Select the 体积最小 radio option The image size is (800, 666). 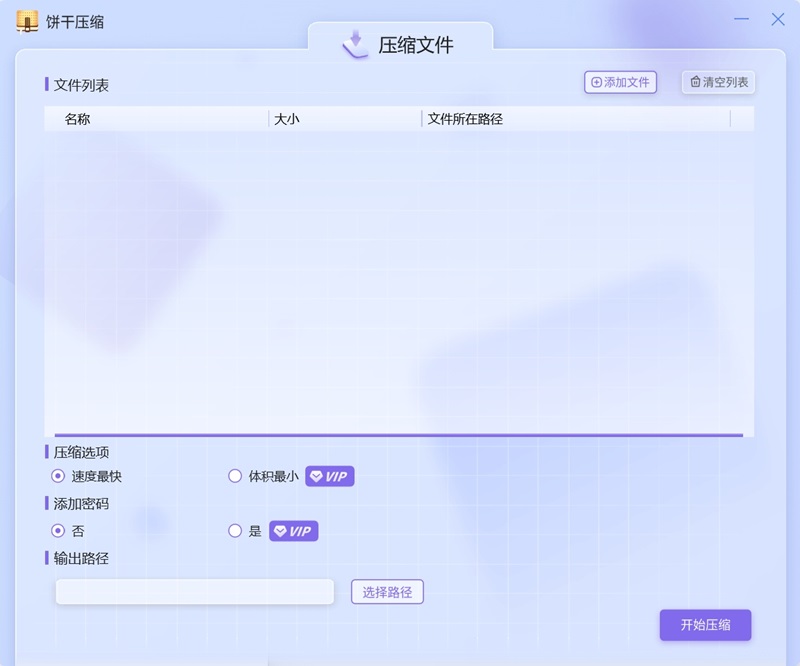(235, 476)
